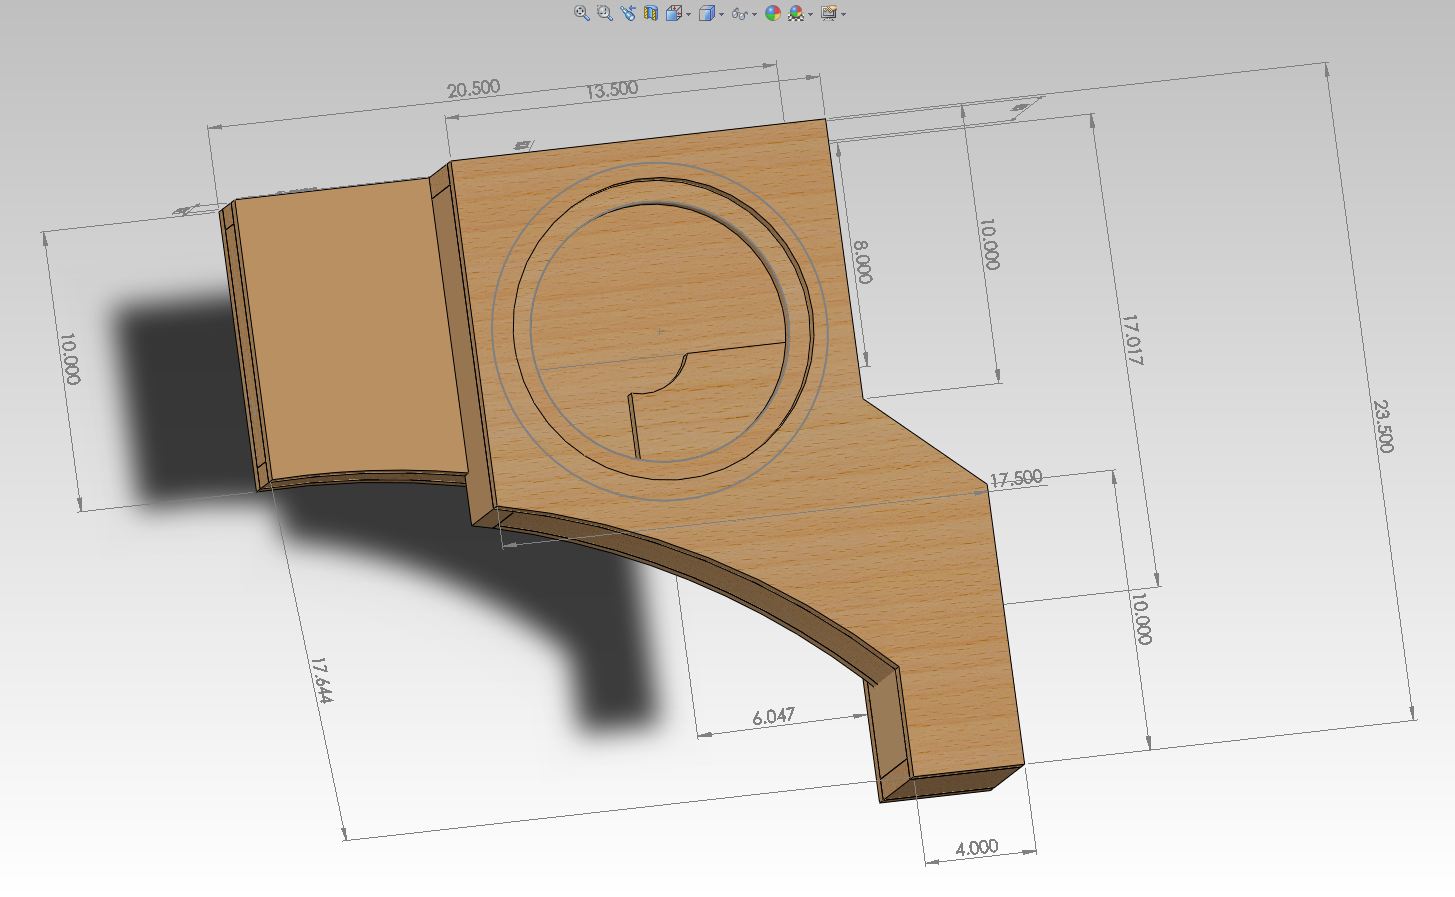The image size is (1455, 897).
Task: Open the View Orientation cube icon
Action: pyautogui.click(x=674, y=13)
